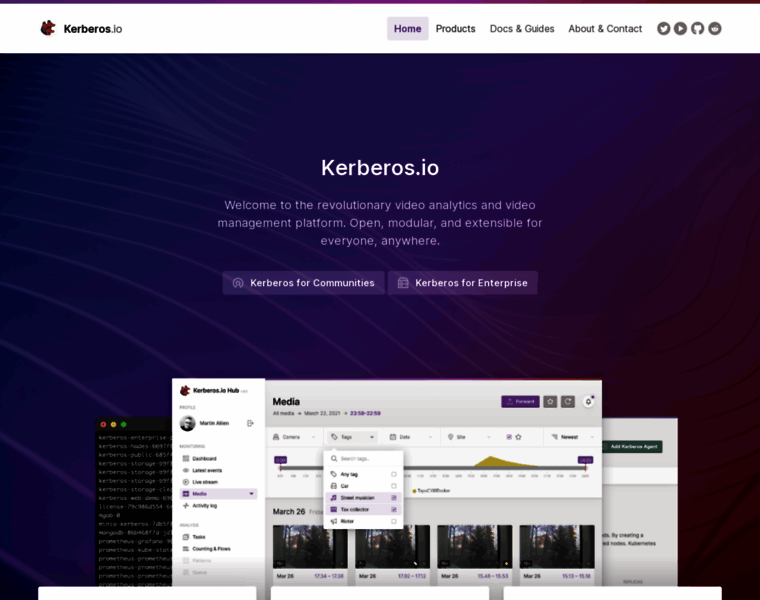Click the 0:00 timeline start handle
This screenshot has width=760, height=600.
(281, 460)
